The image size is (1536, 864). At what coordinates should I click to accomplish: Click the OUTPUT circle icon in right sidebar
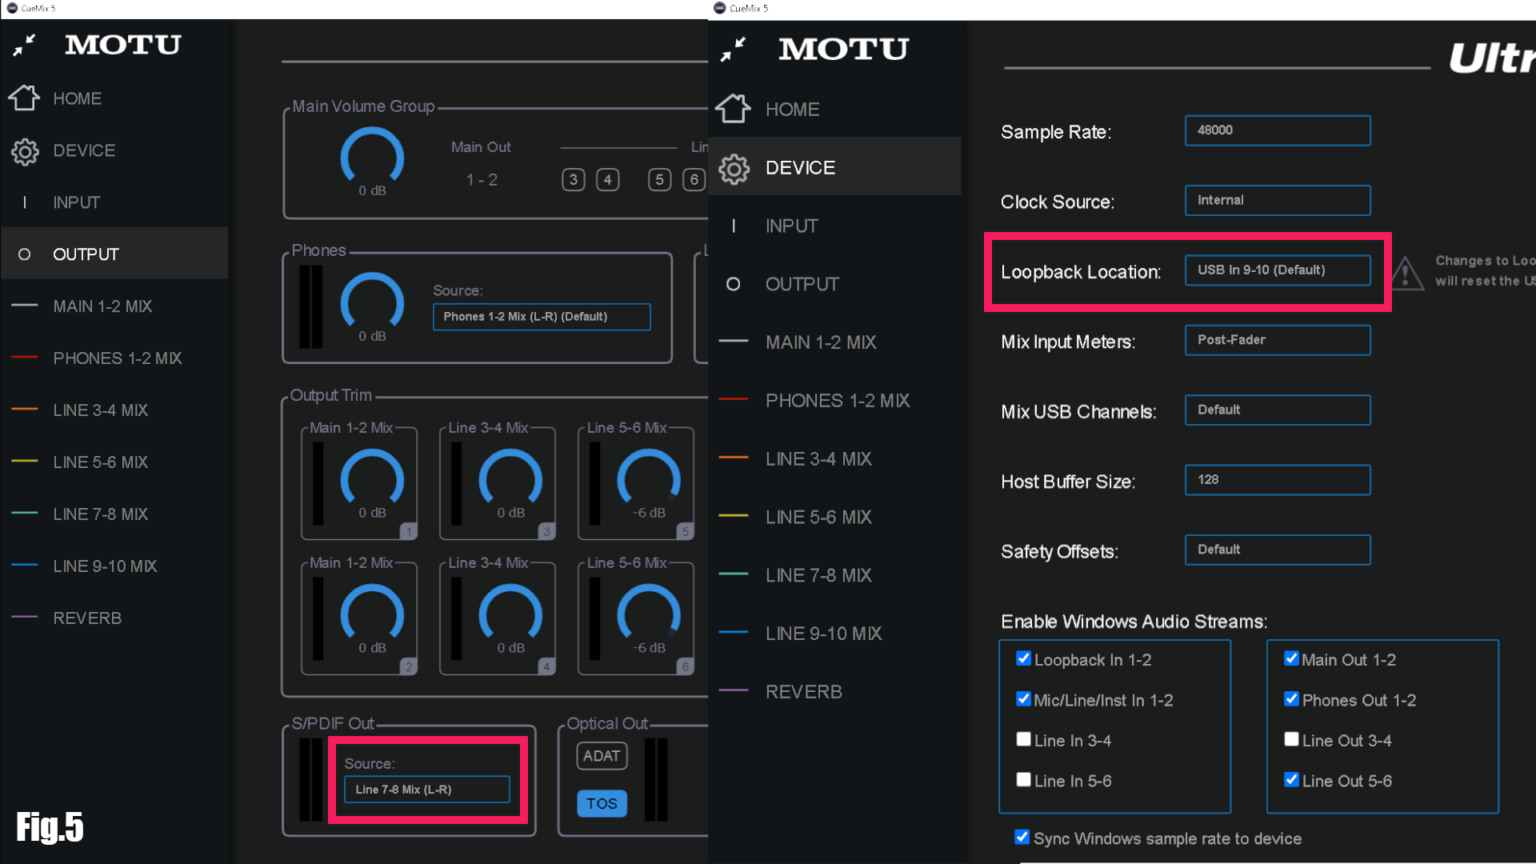(733, 284)
